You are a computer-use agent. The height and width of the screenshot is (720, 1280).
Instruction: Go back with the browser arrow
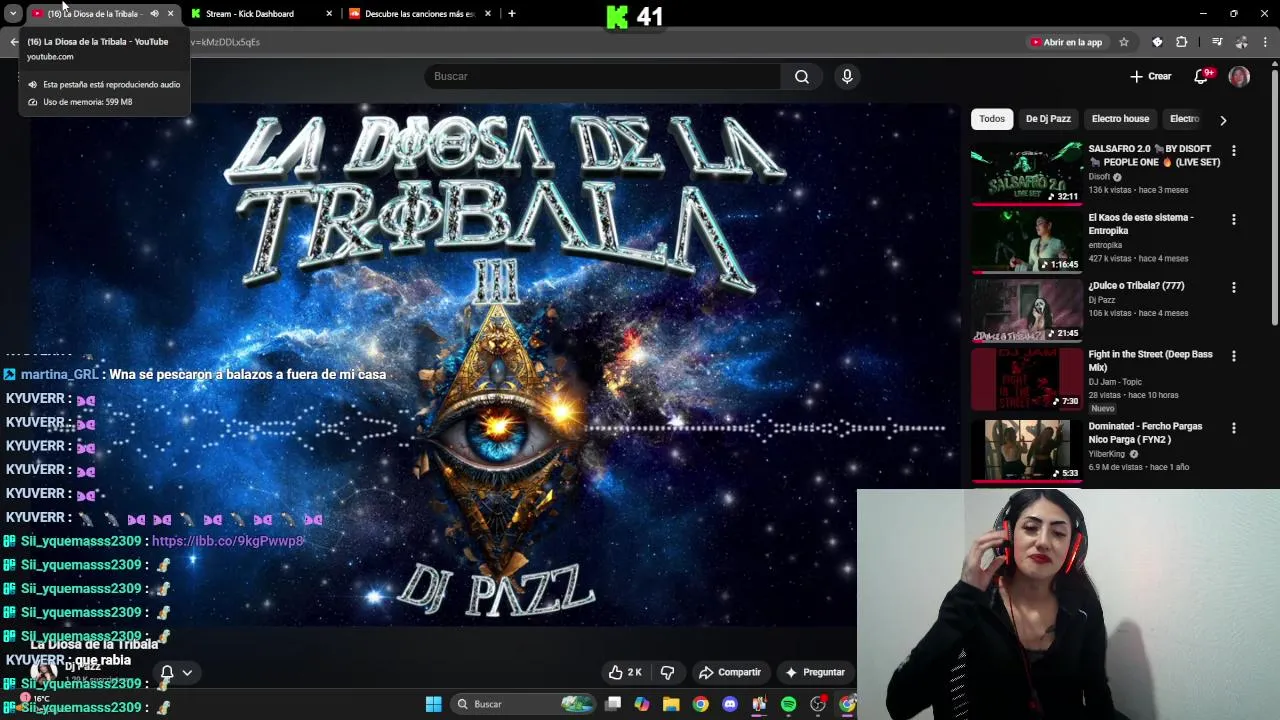coord(14,42)
